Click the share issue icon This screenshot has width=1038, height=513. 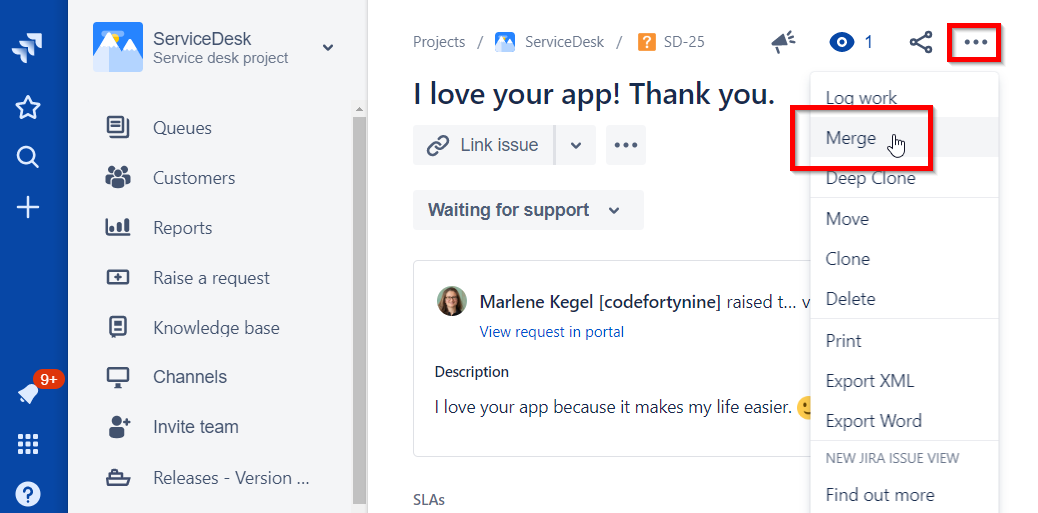[921, 42]
